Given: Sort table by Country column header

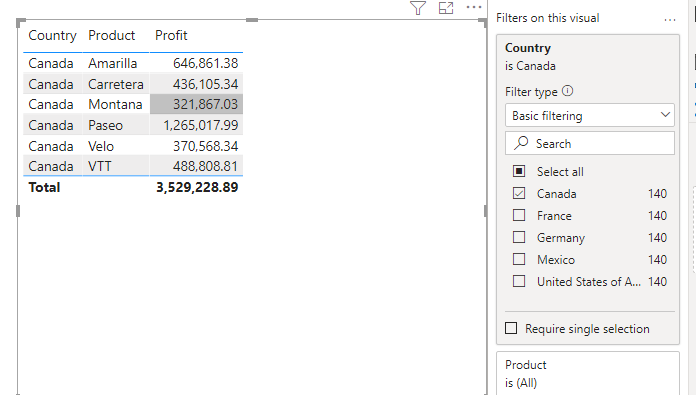Looking at the screenshot, I should pos(52,36).
